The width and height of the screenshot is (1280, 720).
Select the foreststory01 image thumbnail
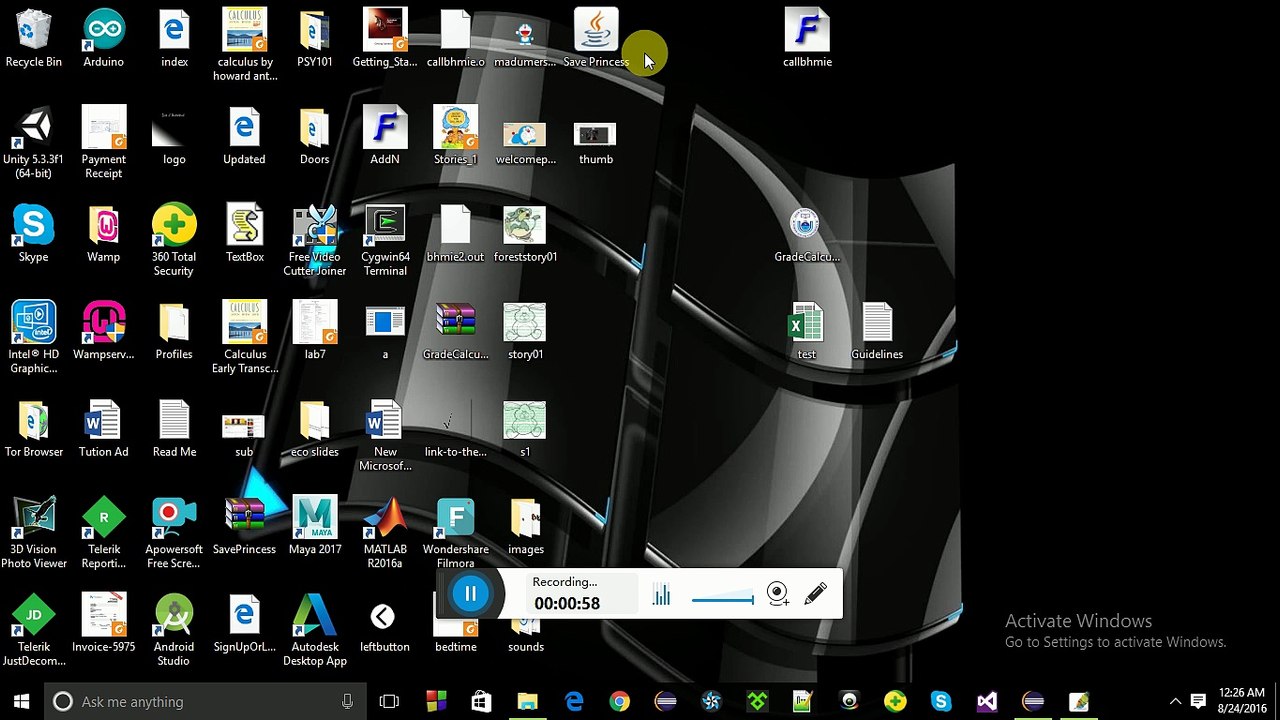point(526,234)
